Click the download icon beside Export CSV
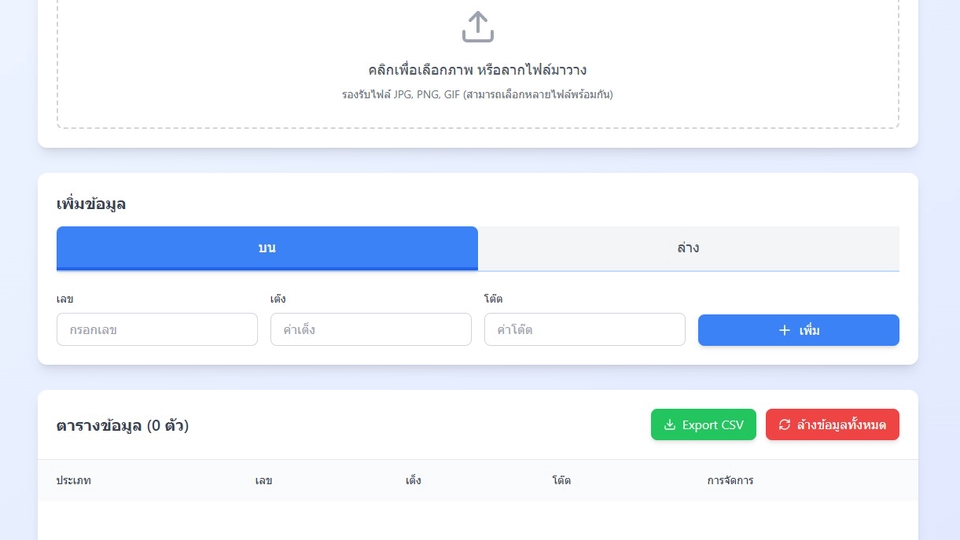The height and width of the screenshot is (540, 960). pos(670,425)
